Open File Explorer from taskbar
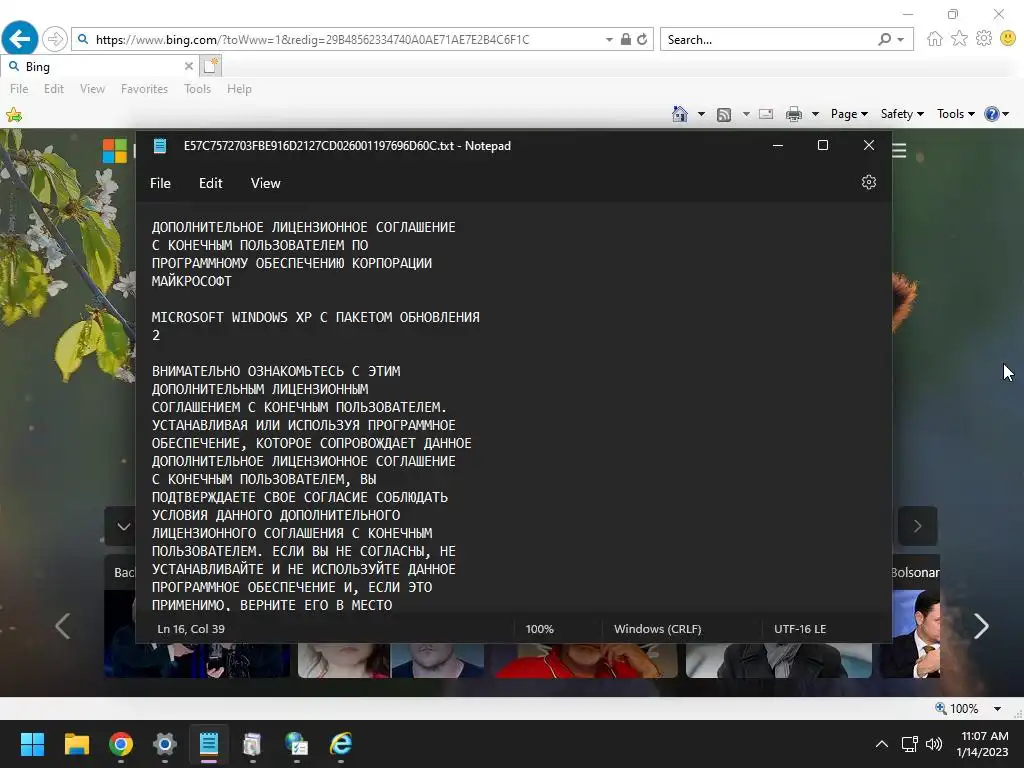Screen dimensions: 1024x768 76,744
